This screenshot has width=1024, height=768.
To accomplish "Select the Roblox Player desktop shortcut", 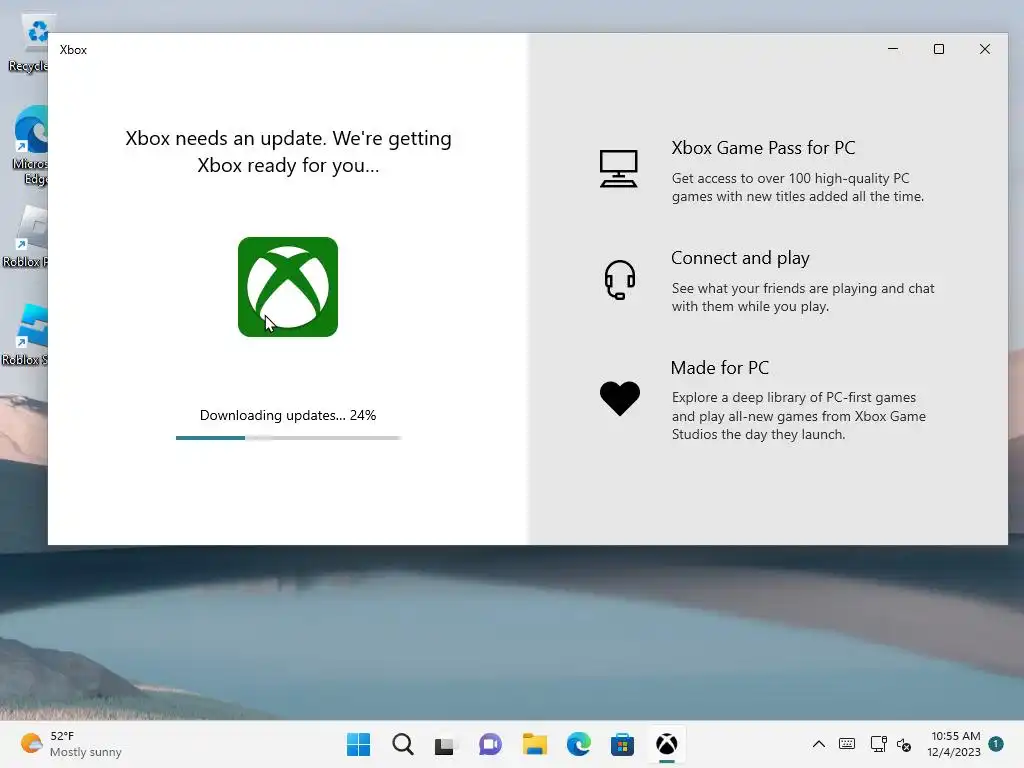I will point(26,236).
